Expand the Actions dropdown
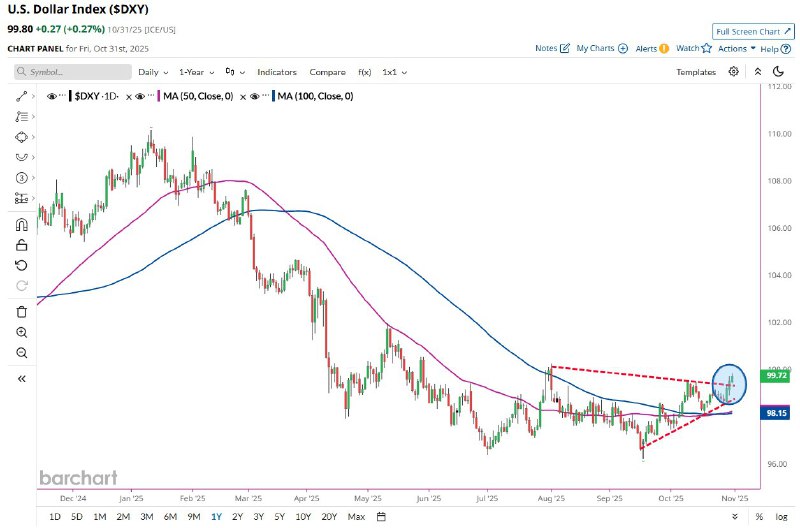Viewport: 800px width, 528px height. 737,48
